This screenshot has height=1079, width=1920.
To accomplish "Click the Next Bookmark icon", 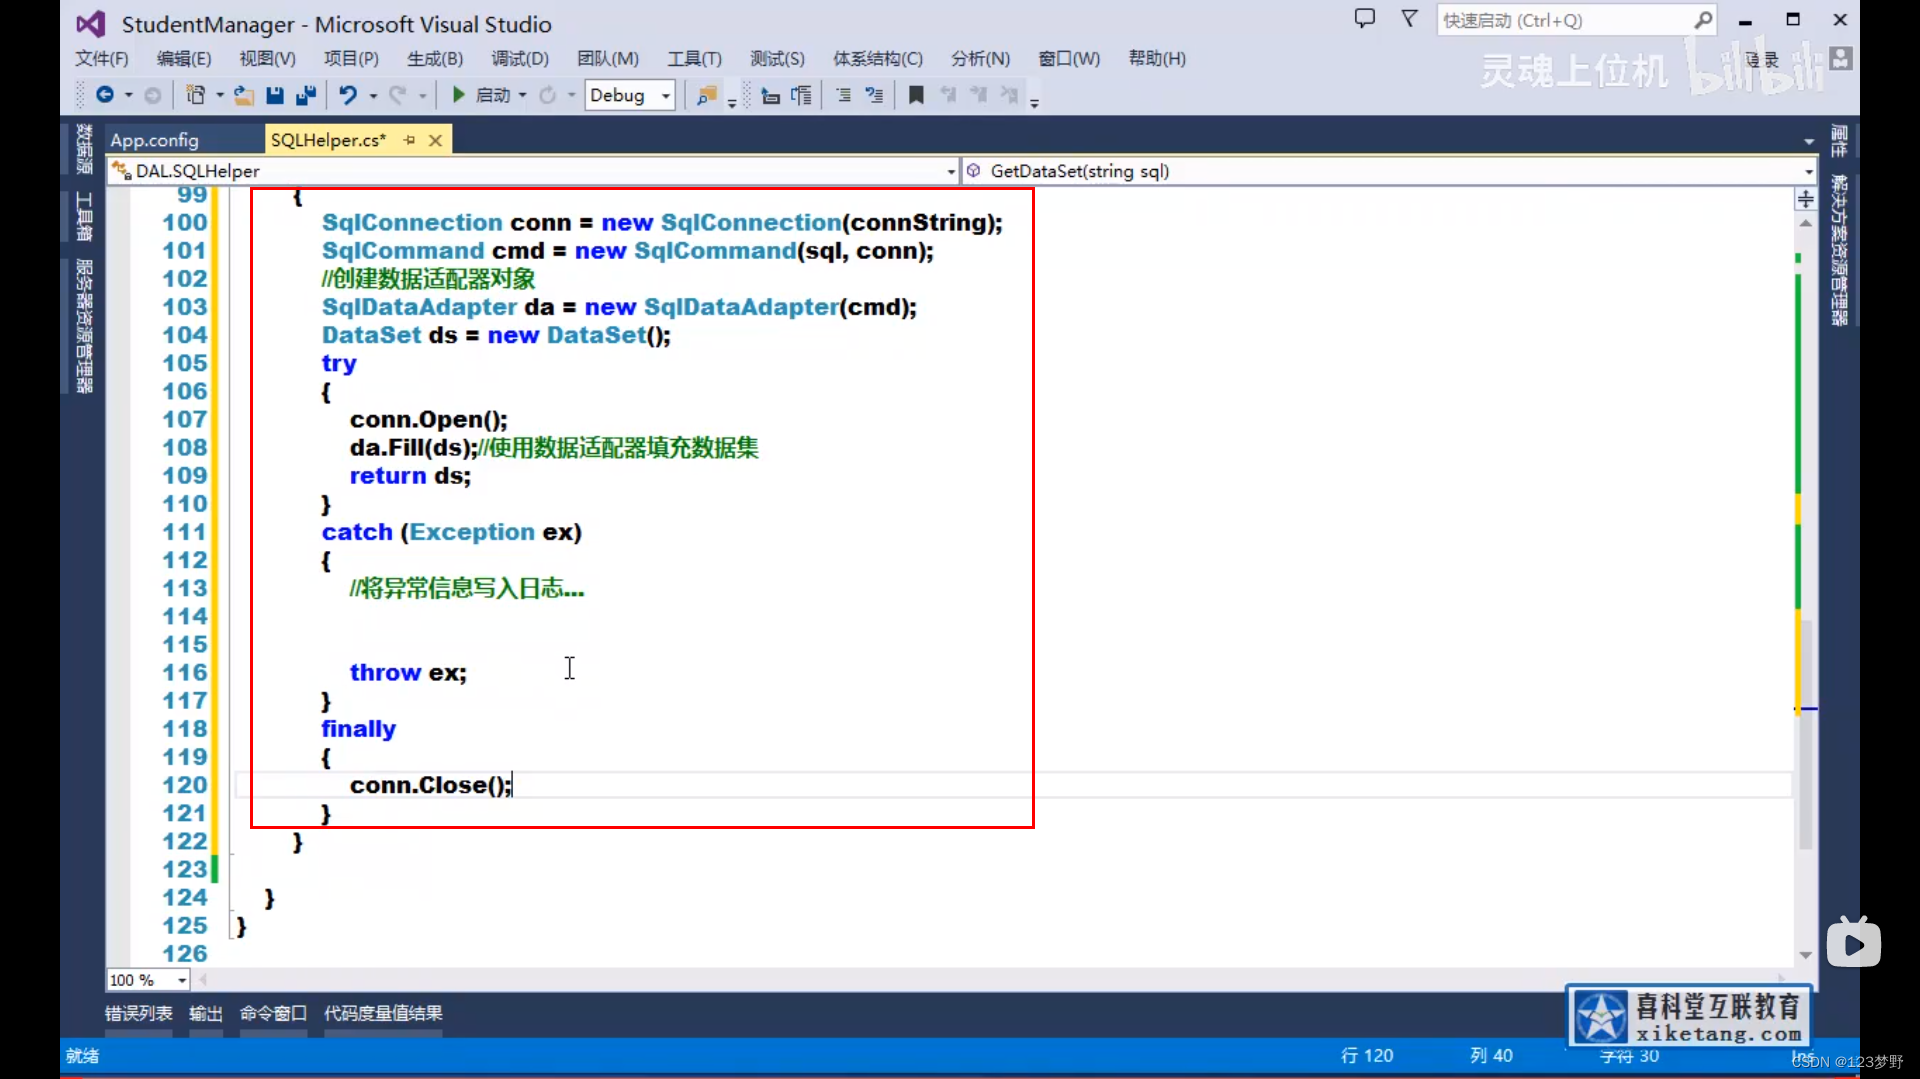I will coord(979,95).
